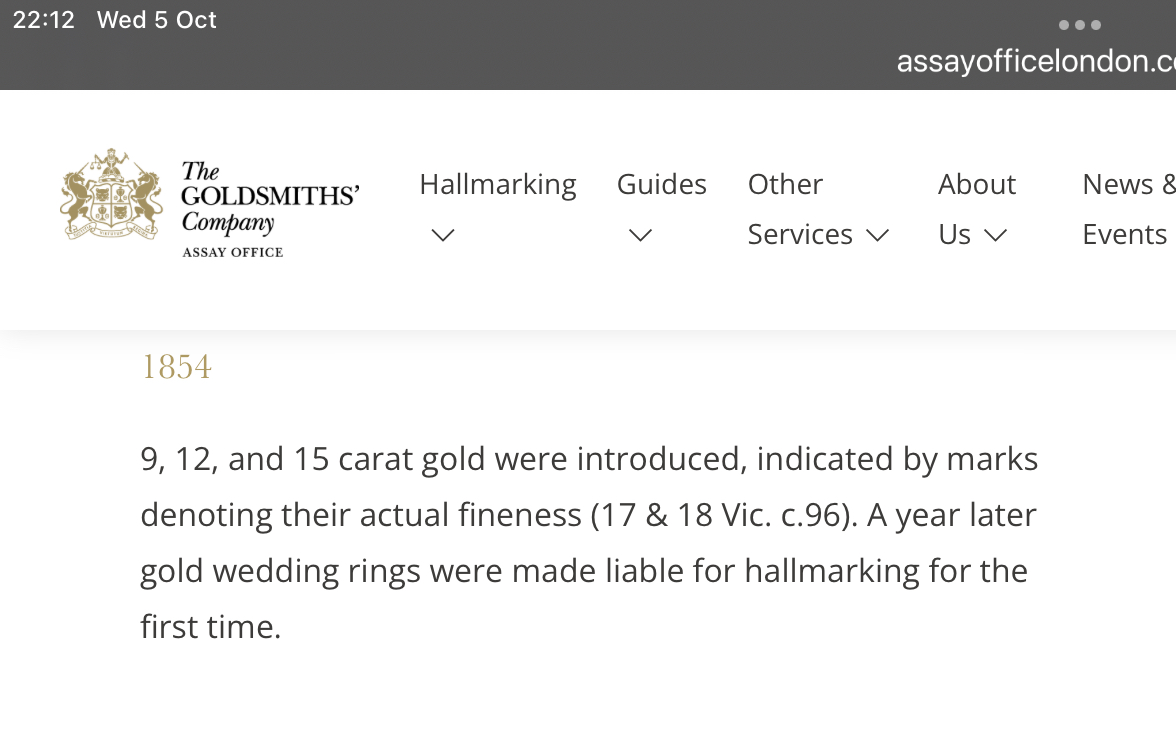Click the Goldsmiths' Company crest logo
Screen dimensions: 1176x749
pyautogui.click(x=111, y=195)
